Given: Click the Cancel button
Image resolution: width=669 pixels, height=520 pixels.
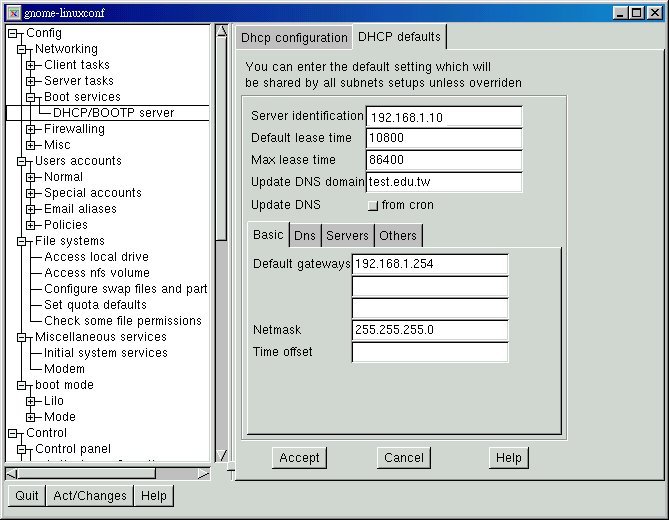Looking at the screenshot, I should coord(404,458).
